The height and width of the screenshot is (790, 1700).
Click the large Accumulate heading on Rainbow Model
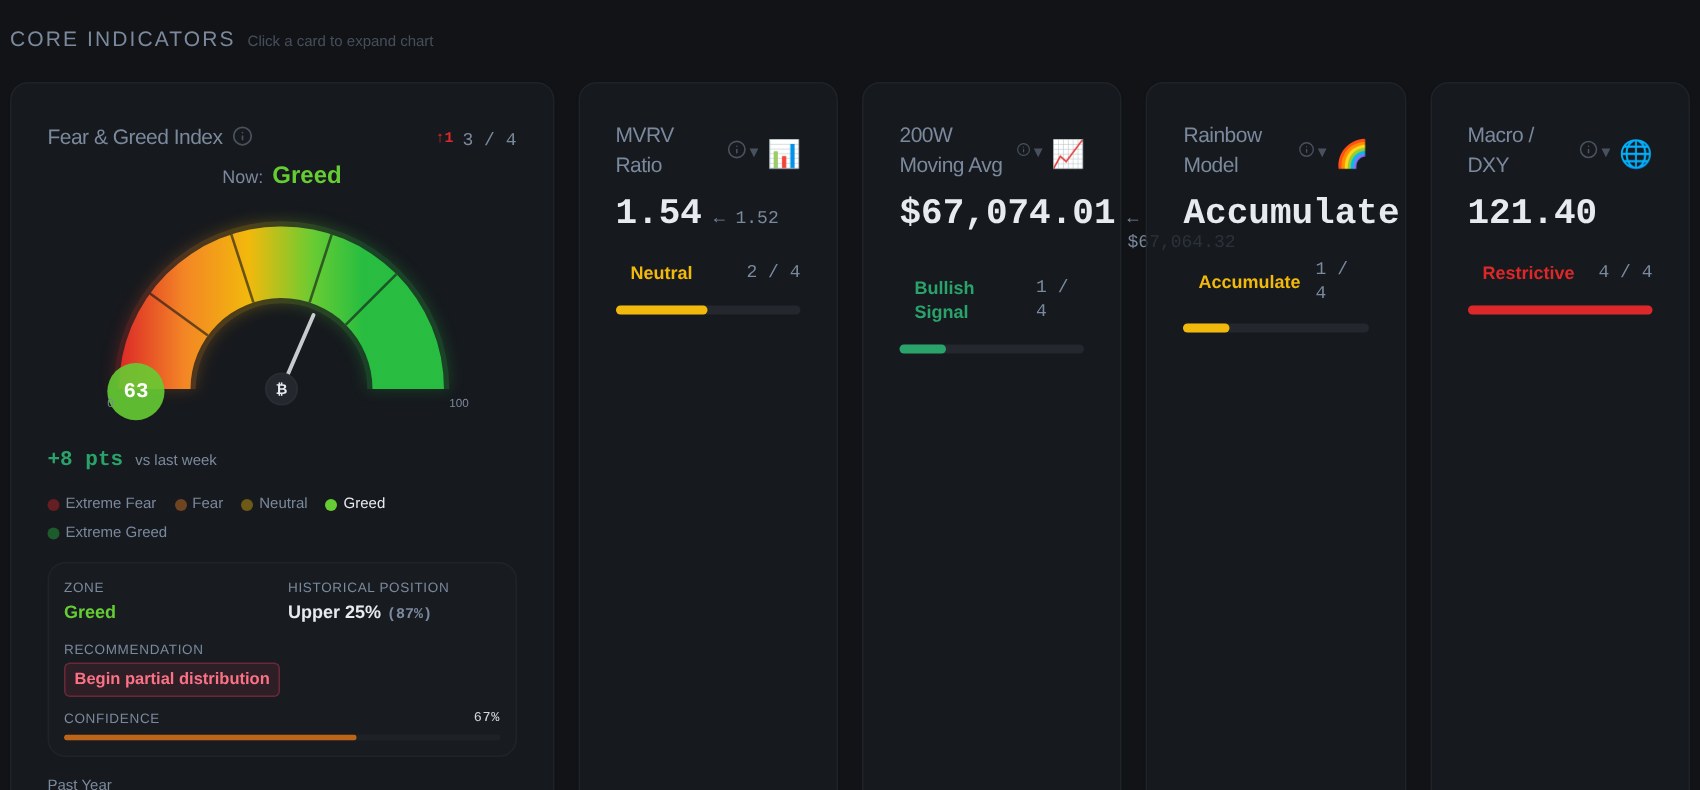pos(1291,212)
